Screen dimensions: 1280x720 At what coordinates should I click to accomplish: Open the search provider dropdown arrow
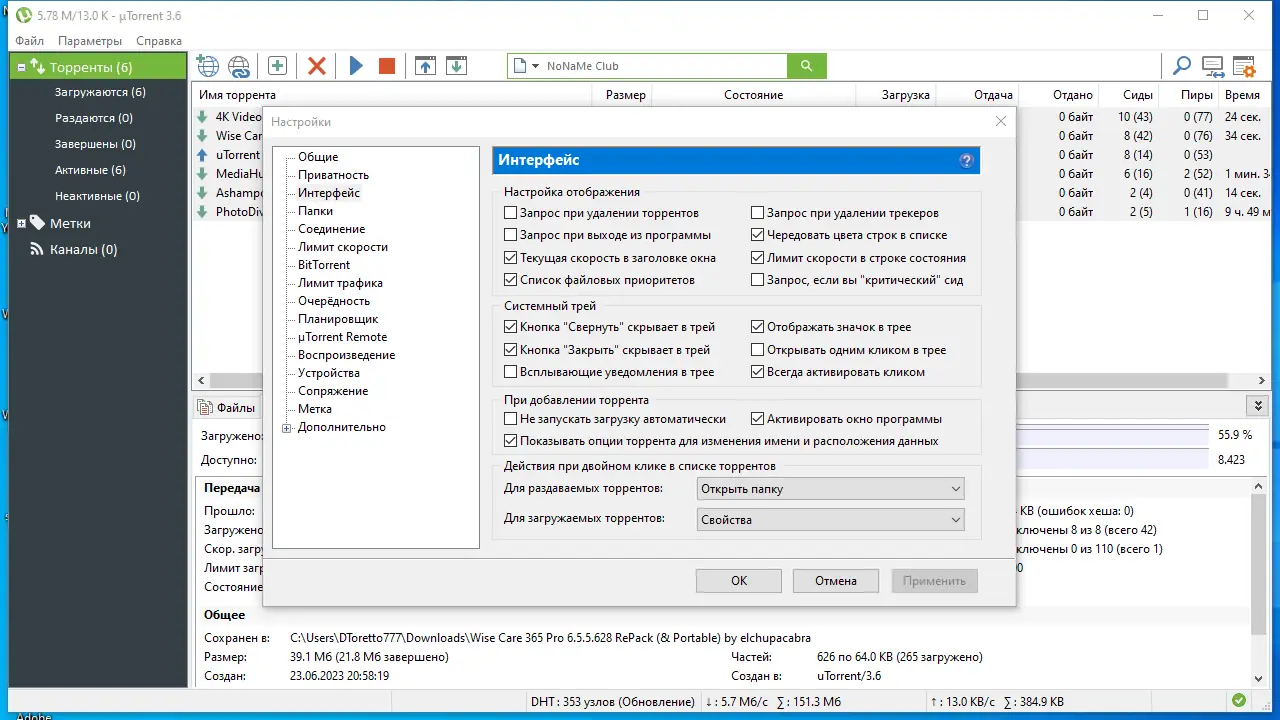(535, 67)
